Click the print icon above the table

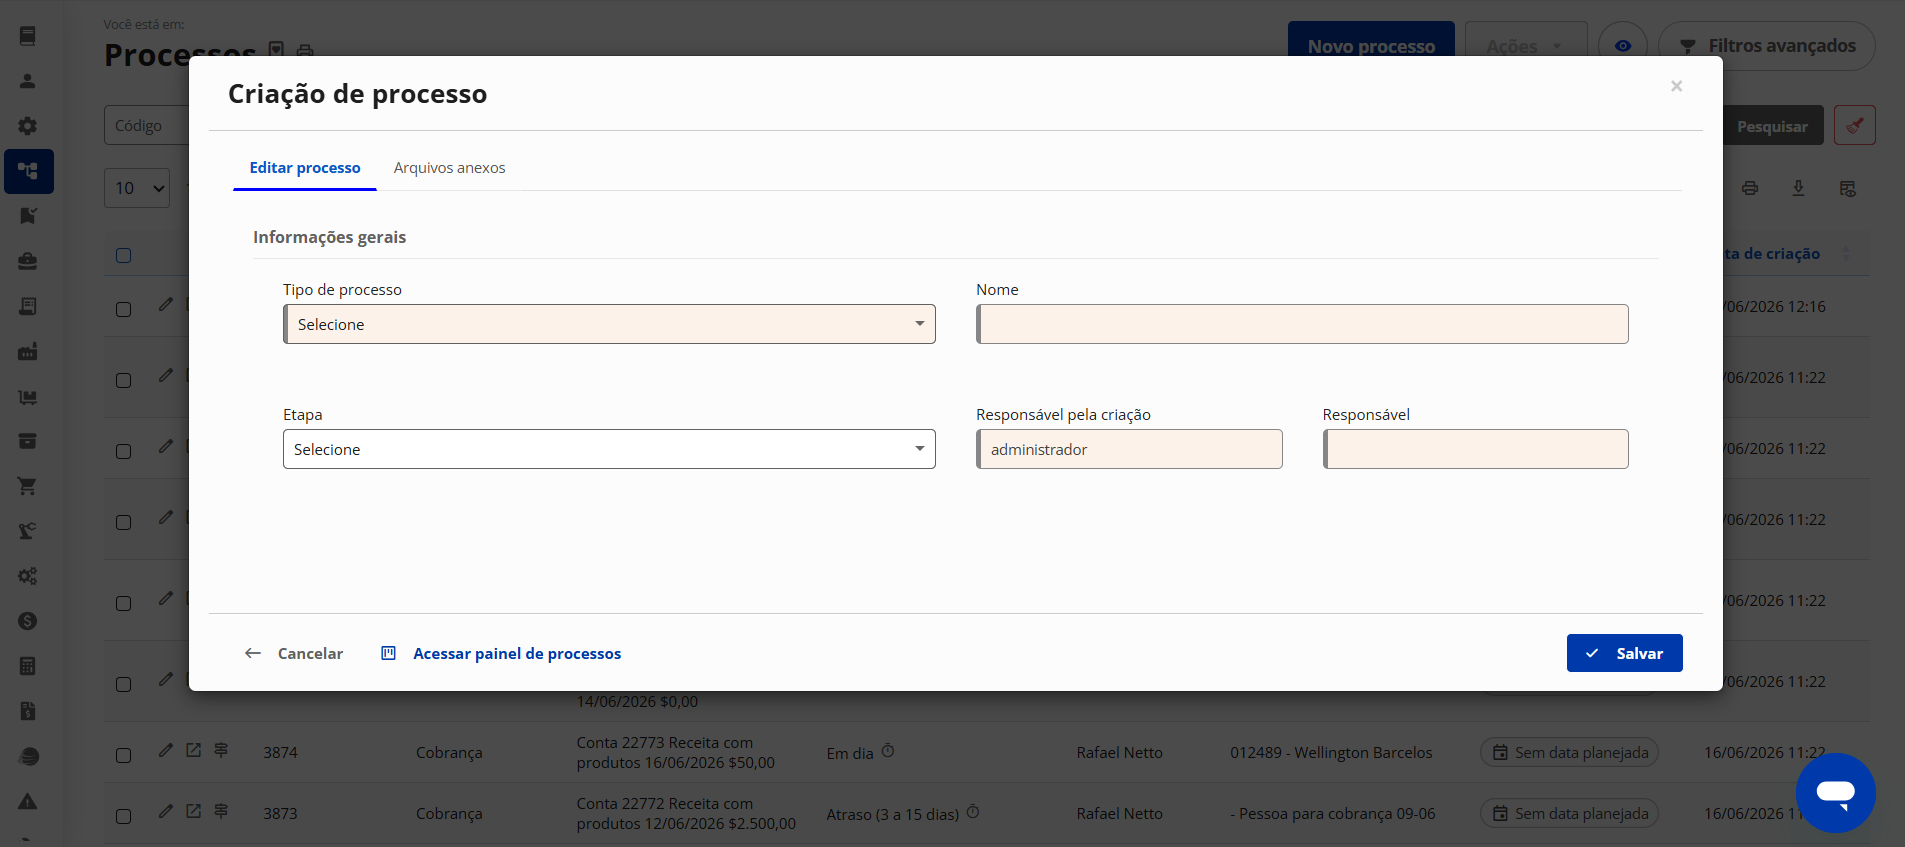click(x=1750, y=188)
